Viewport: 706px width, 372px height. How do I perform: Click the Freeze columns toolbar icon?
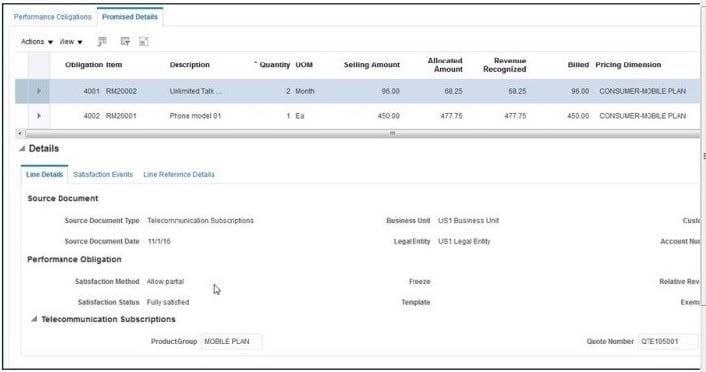pos(102,41)
